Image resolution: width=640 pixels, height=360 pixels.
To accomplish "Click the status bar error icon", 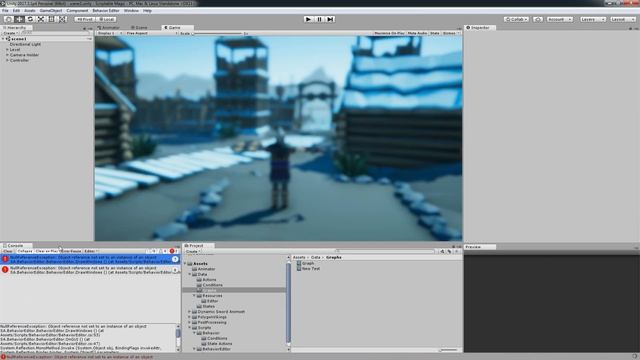I will (3, 357).
